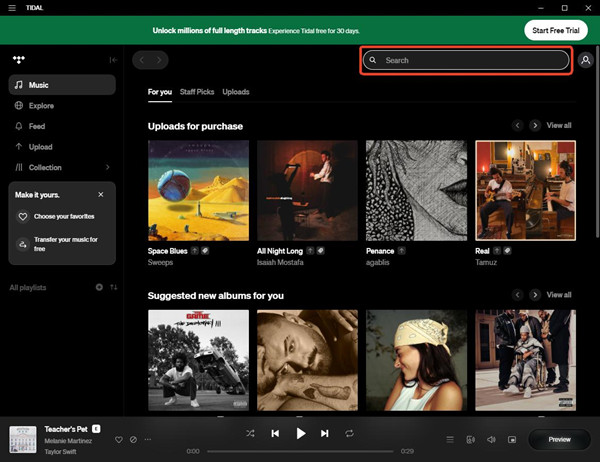
Task: Click the playback progress bar
Action: coord(300,451)
